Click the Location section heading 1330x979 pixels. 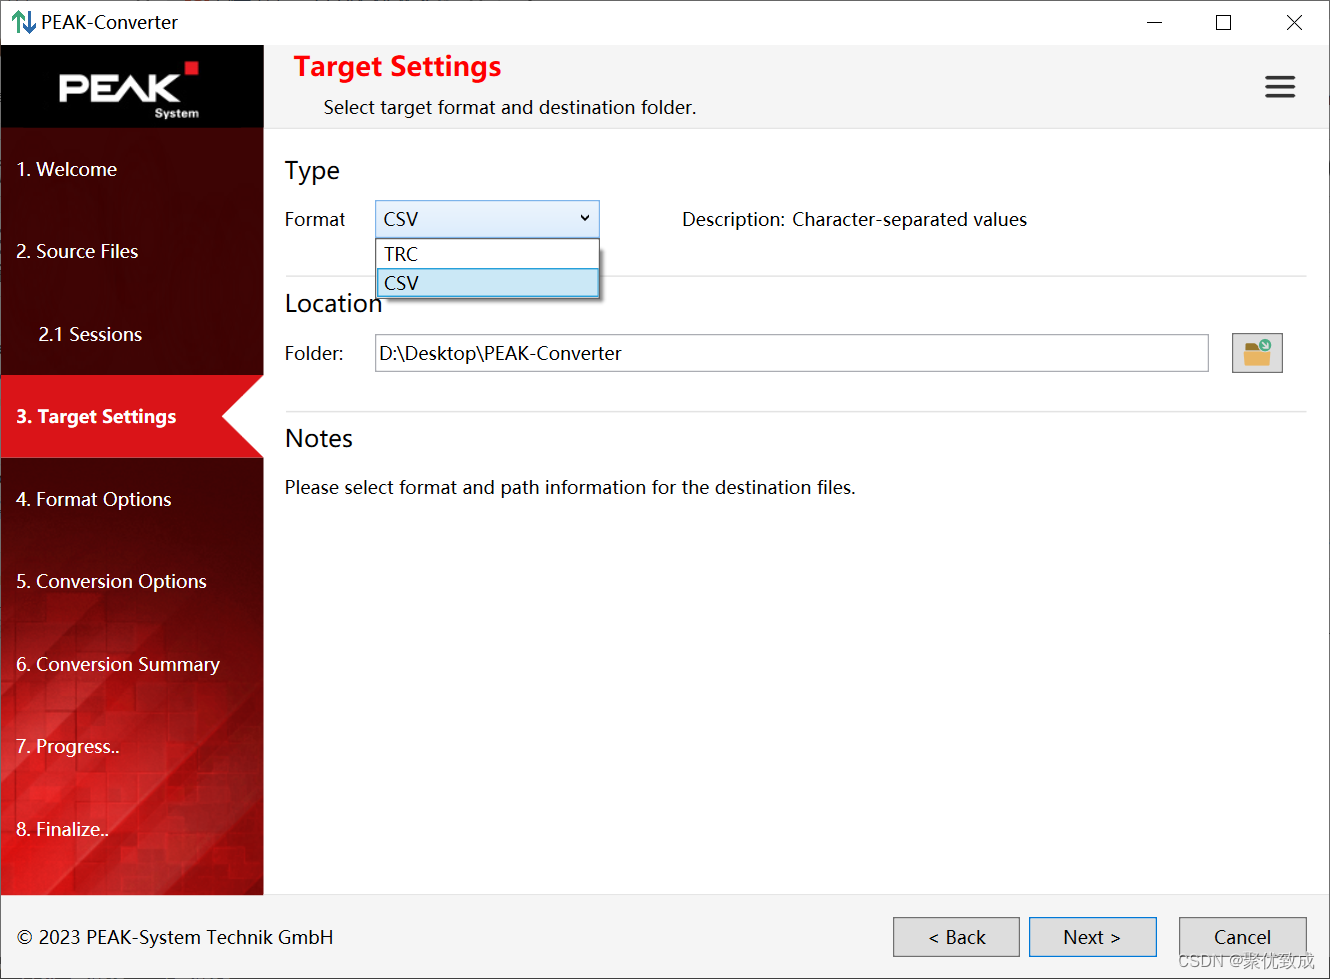[x=333, y=303]
